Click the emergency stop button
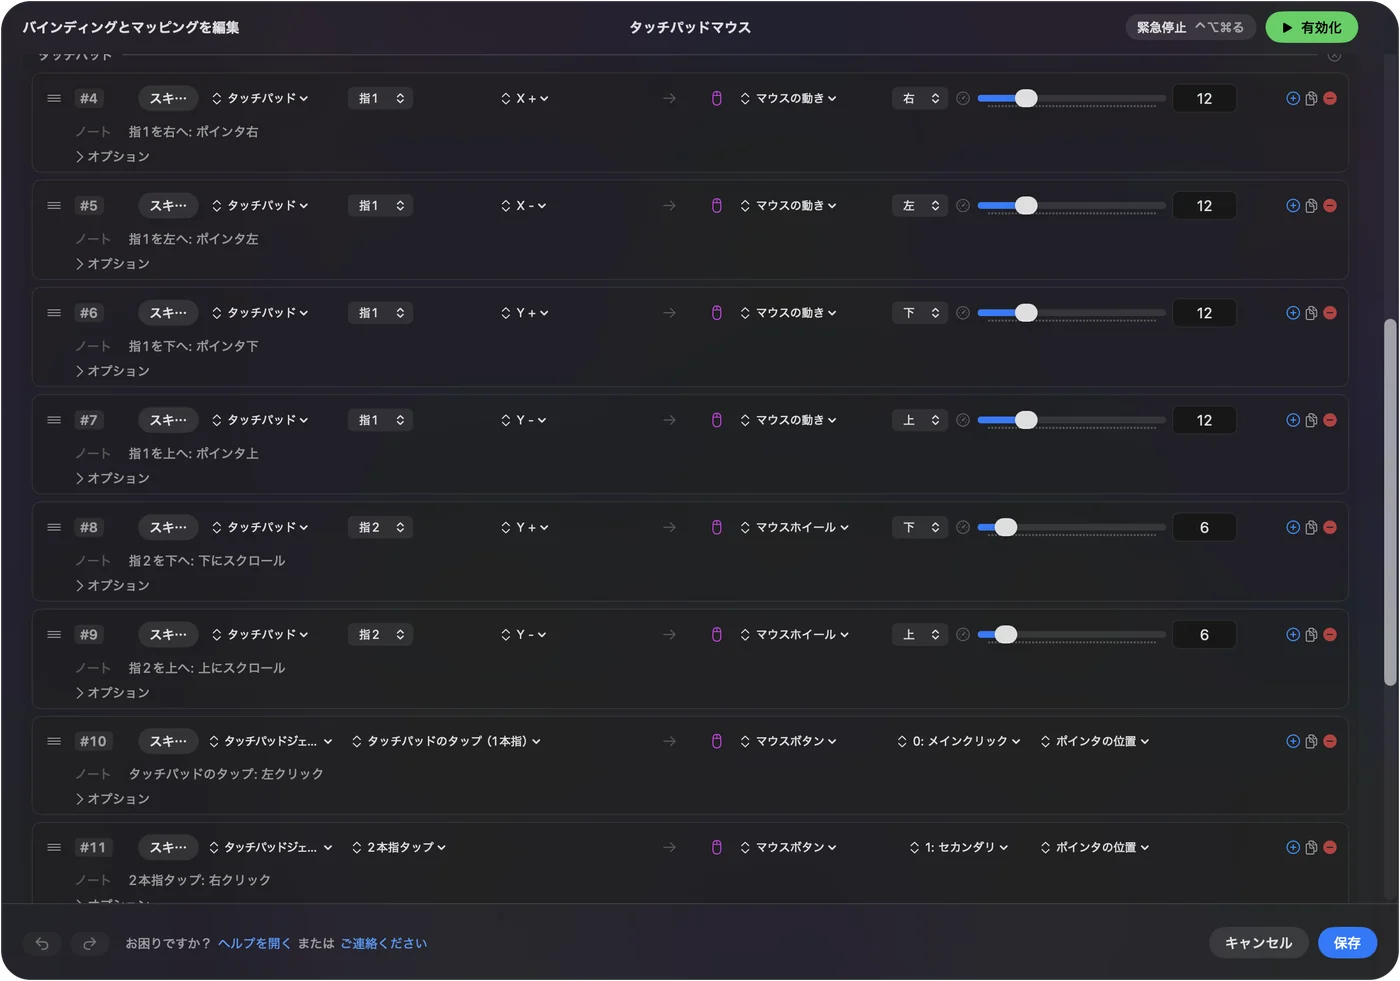This screenshot has height=981, width=1400. (x=1190, y=28)
